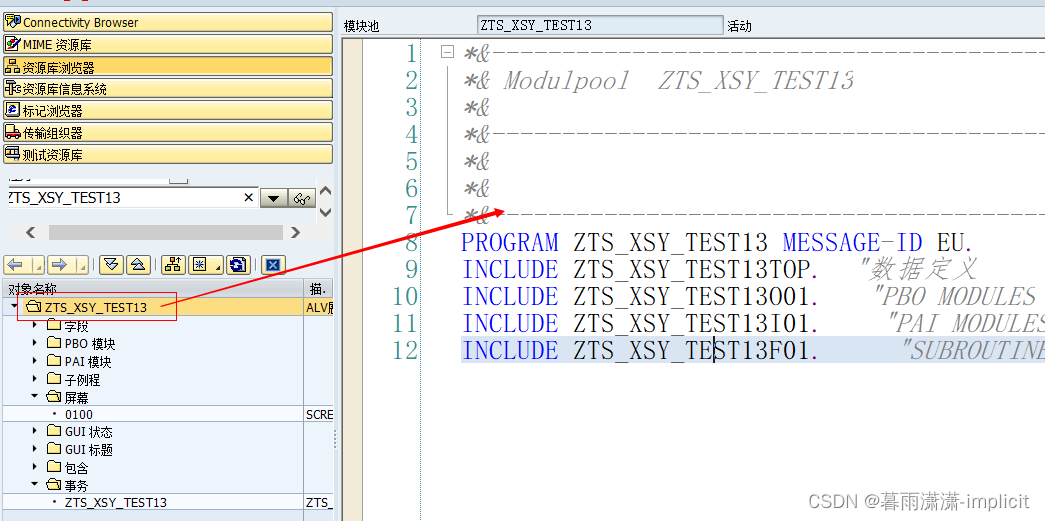The width and height of the screenshot is (1045, 521).
Task: Go back with the left arrow
Action: click(15, 265)
